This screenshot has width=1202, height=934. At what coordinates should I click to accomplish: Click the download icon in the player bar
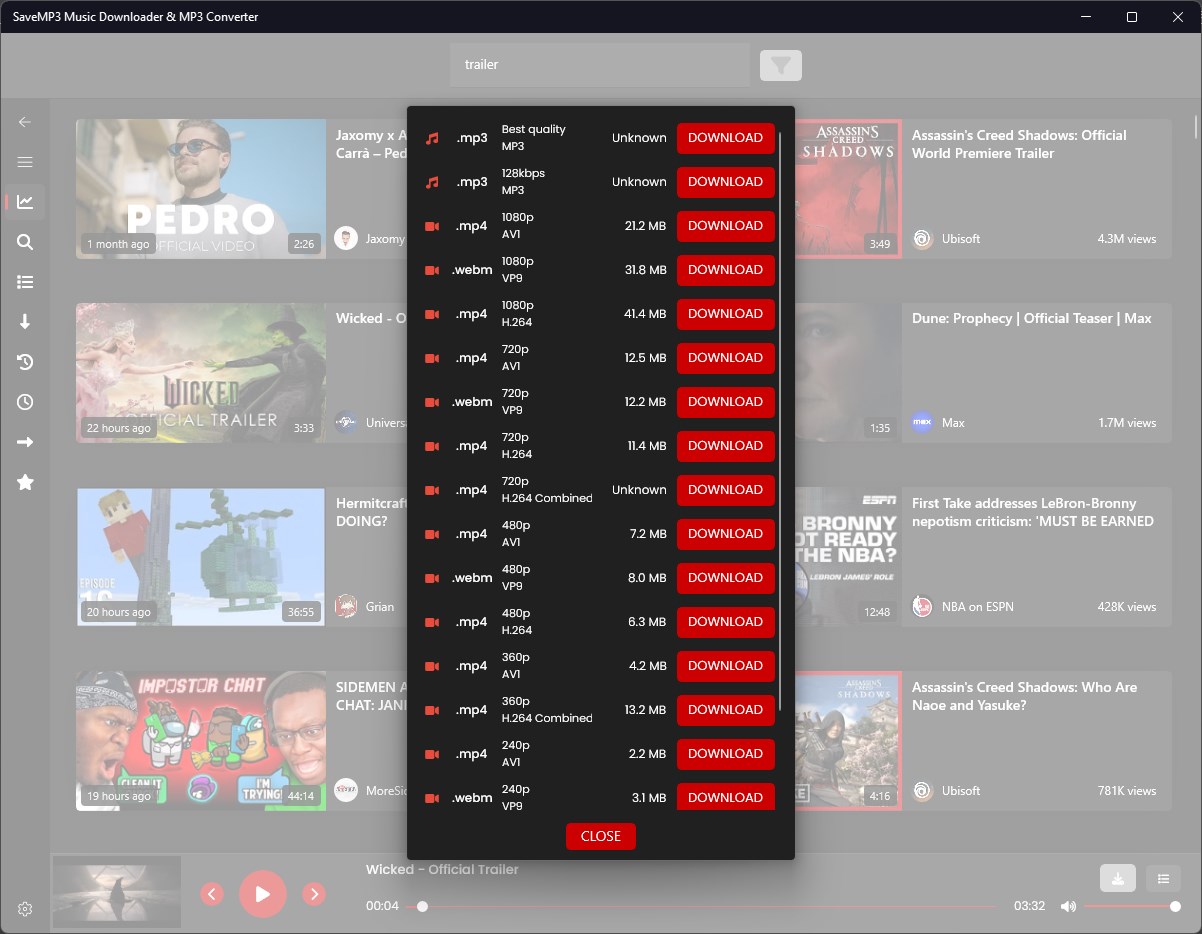click(1117, 877)
